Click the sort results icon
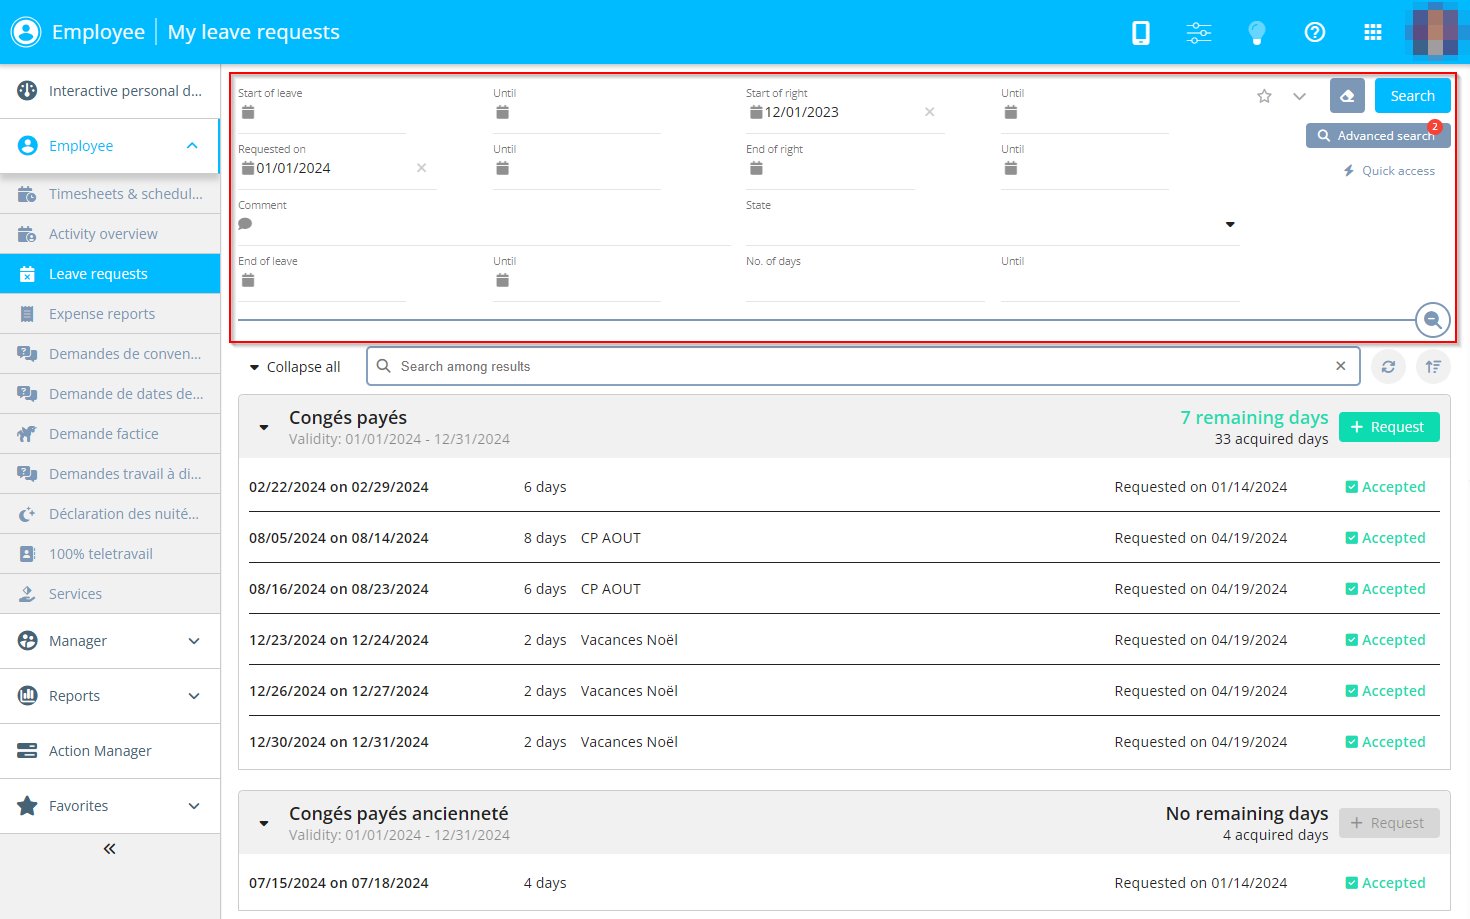The width and height of the screenshot is (1470, 919). coord(1433,367)
